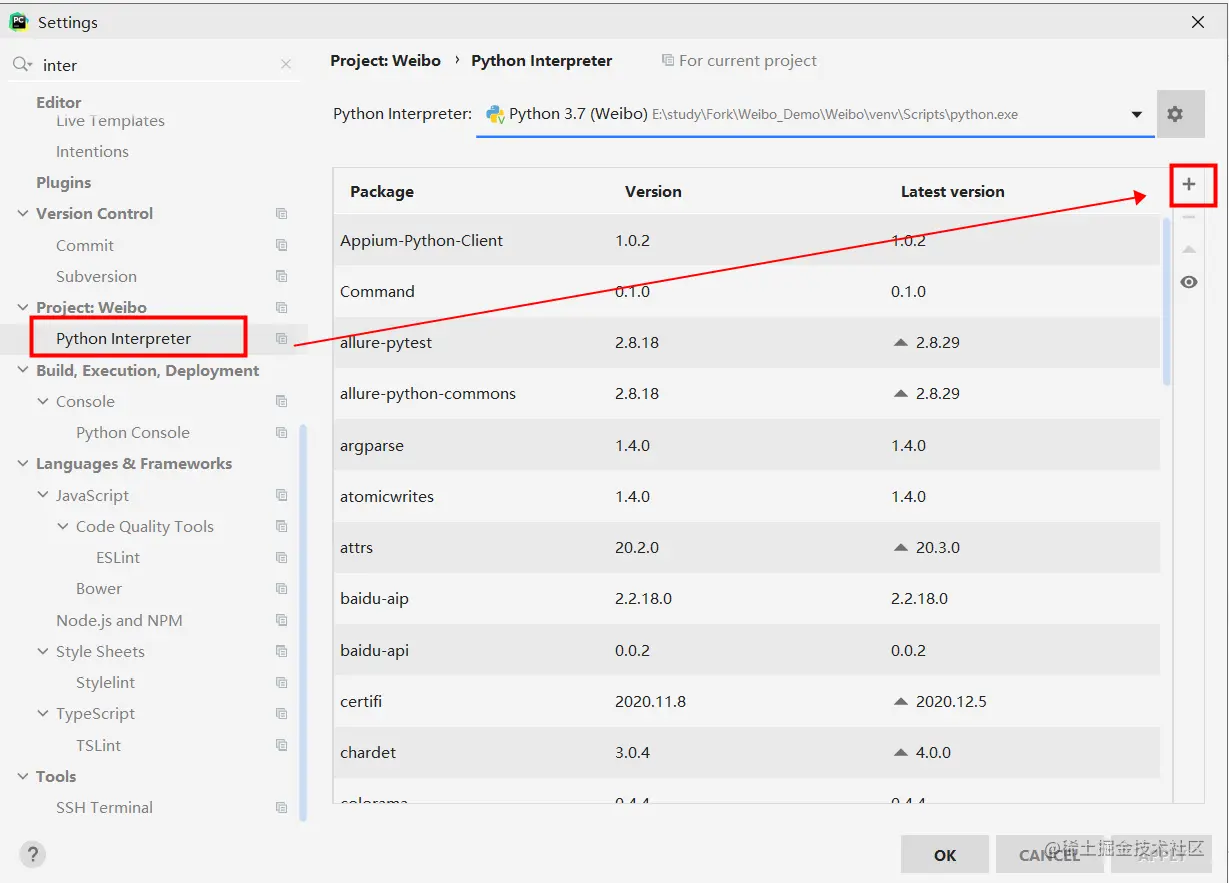Collapse the Console tree node

click(43, 401)
